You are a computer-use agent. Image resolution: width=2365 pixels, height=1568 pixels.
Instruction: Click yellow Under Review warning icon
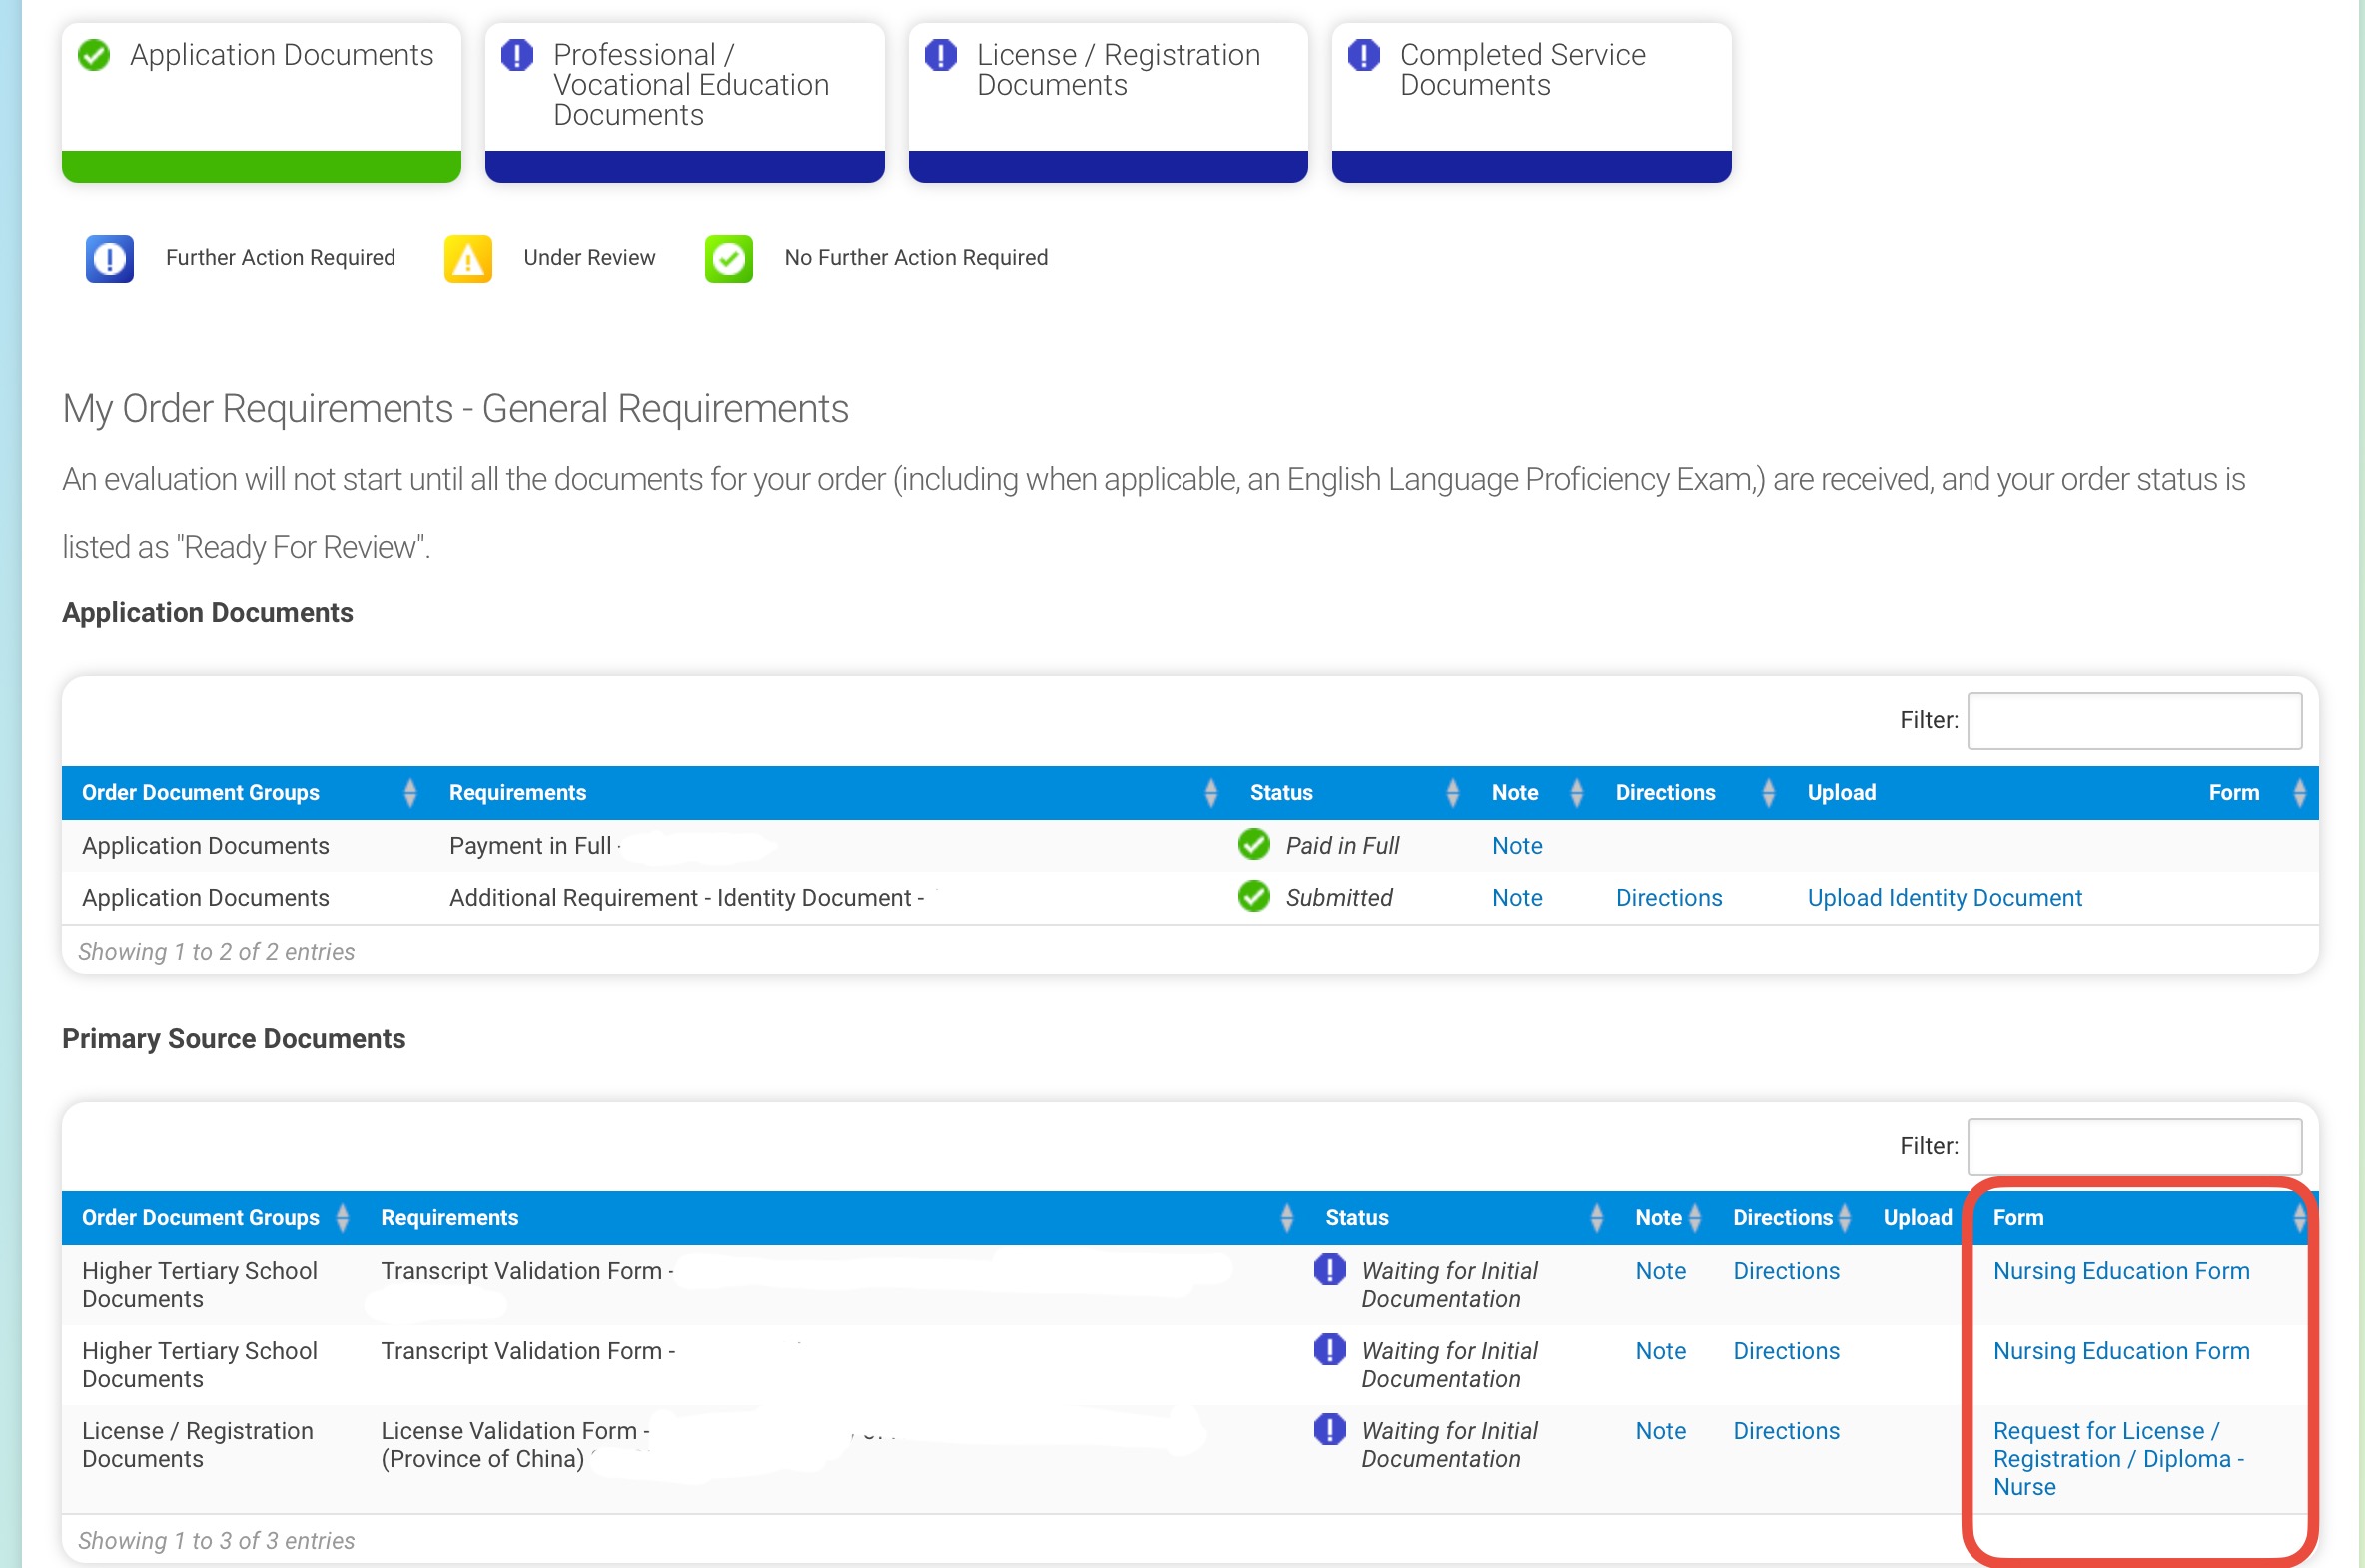468,259
